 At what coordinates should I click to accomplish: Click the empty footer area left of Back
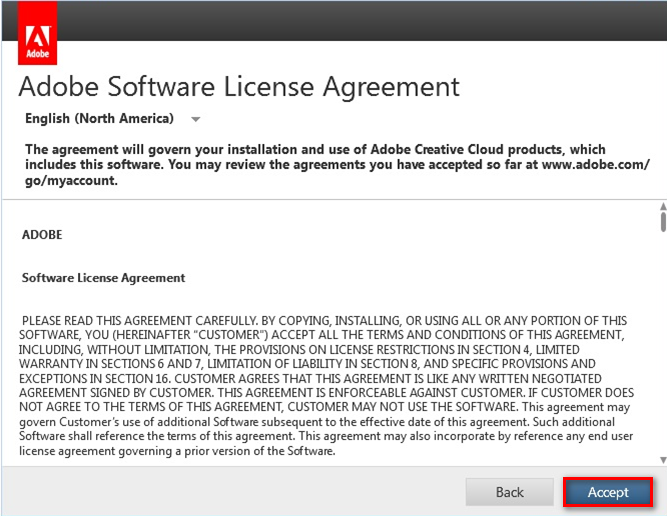coord(230,492)
